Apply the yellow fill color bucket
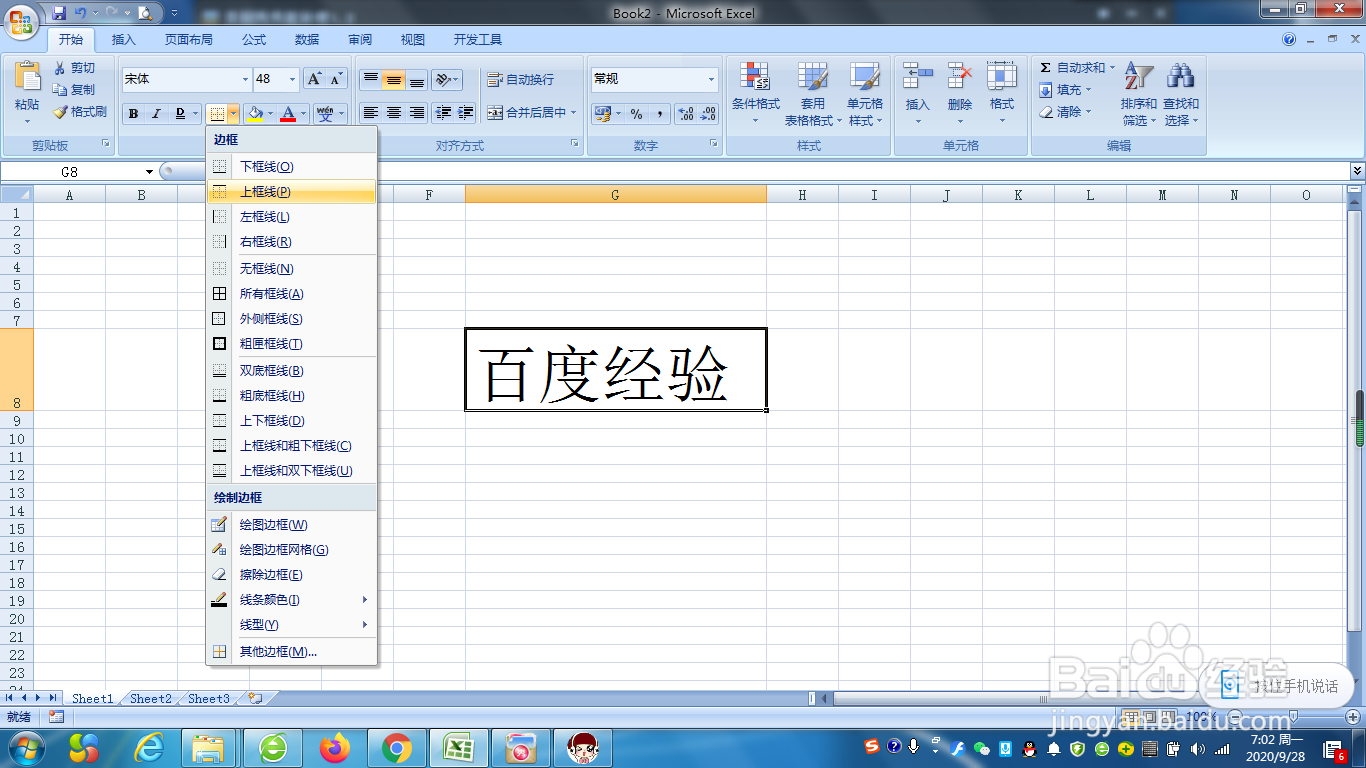 coord(255,114)
